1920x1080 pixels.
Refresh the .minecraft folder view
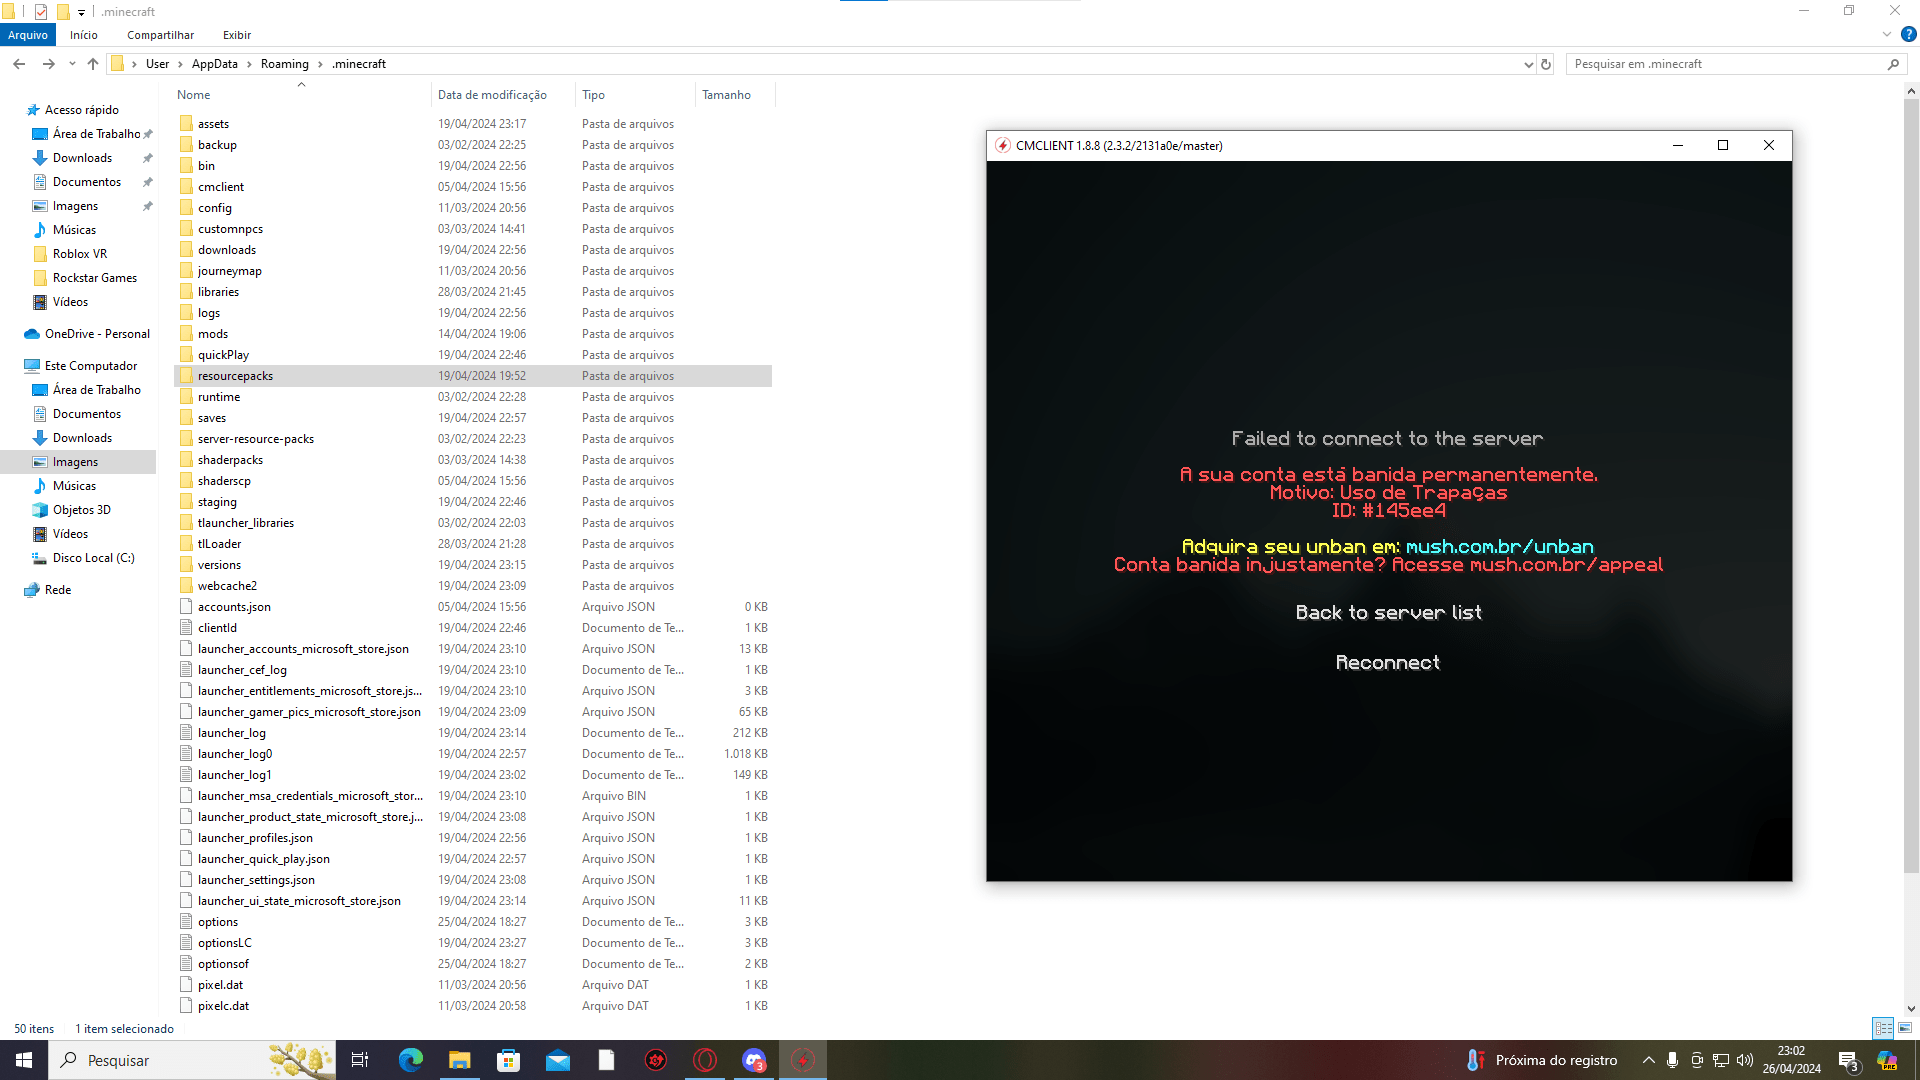pyautogui.click(x=1546, y=64)
